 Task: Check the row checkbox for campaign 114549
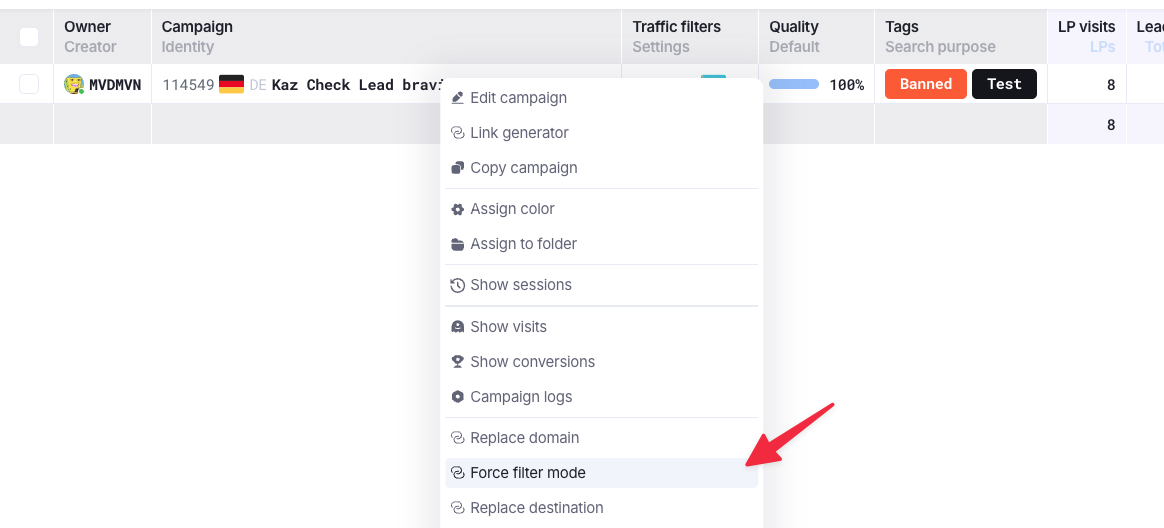click(x=29, y=84)
